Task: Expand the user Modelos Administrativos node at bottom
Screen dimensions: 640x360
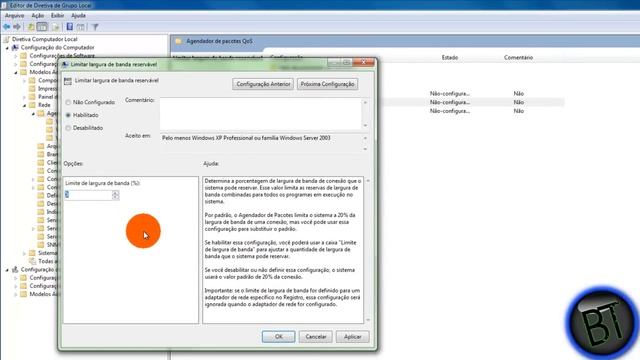Action: (16, 294)
